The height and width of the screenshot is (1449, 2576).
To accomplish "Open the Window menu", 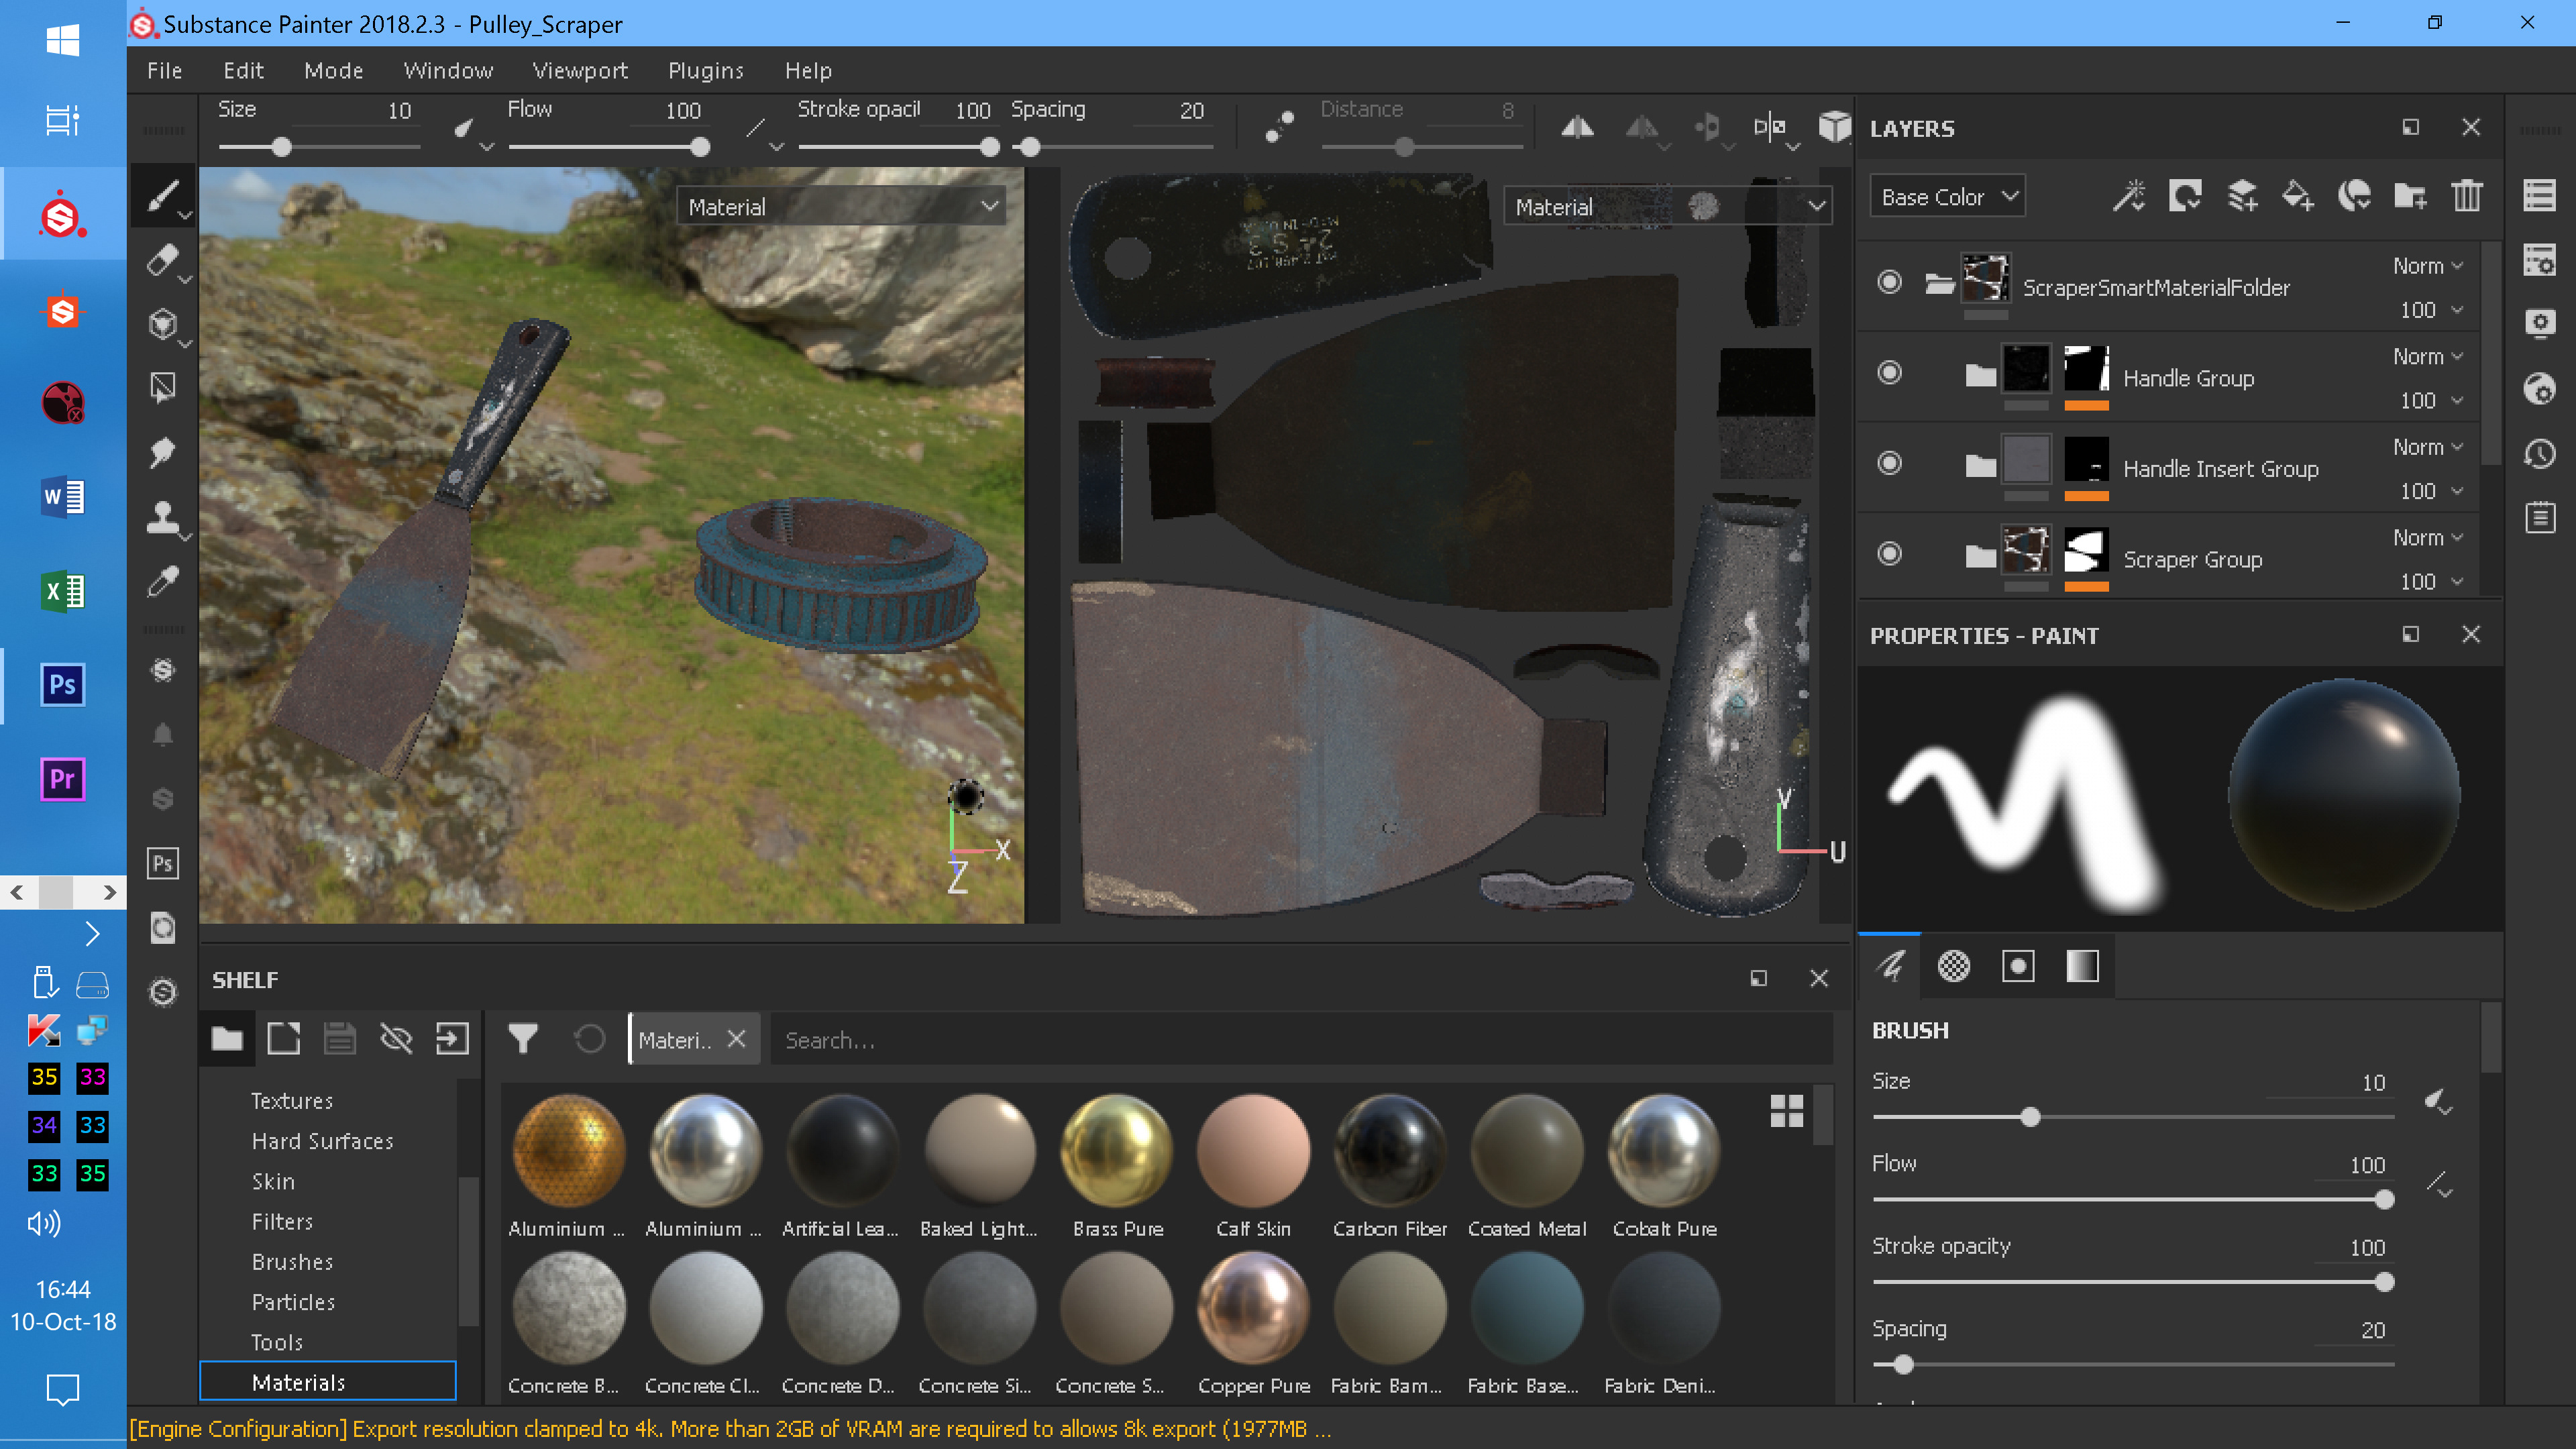I will point(448,71).
